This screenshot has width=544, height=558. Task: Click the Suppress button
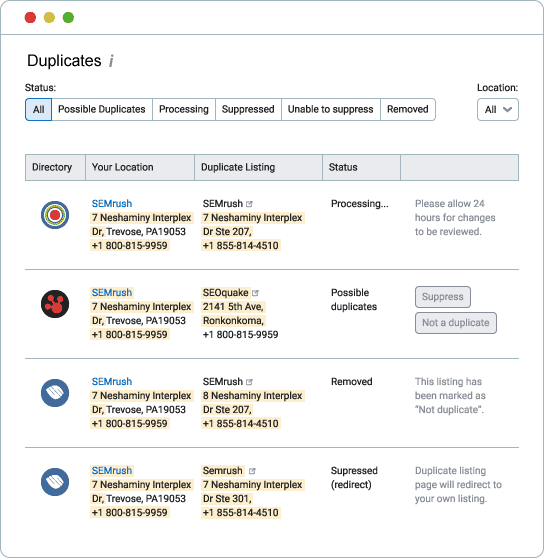click(443, 297)
